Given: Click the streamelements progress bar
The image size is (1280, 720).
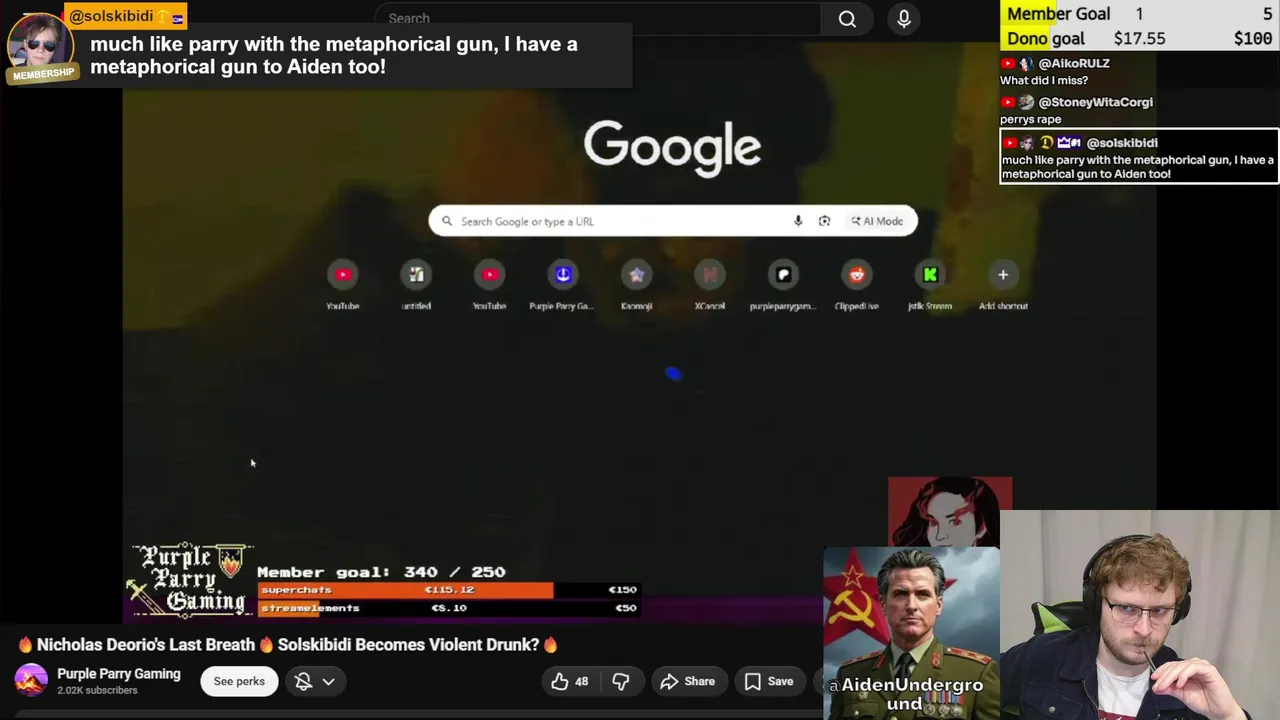Looking at the screenshot, I should pos(448,608).
